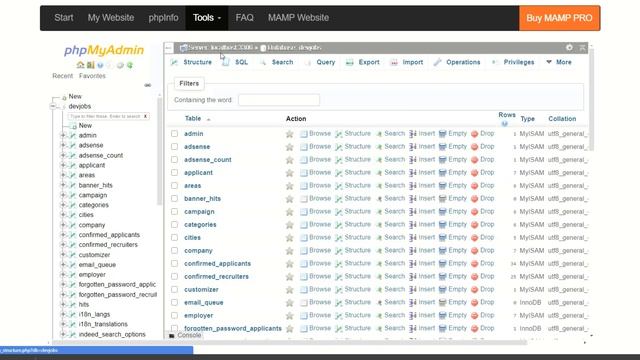Expand the company tree node

pyautogui.click(x=63, y=224)
